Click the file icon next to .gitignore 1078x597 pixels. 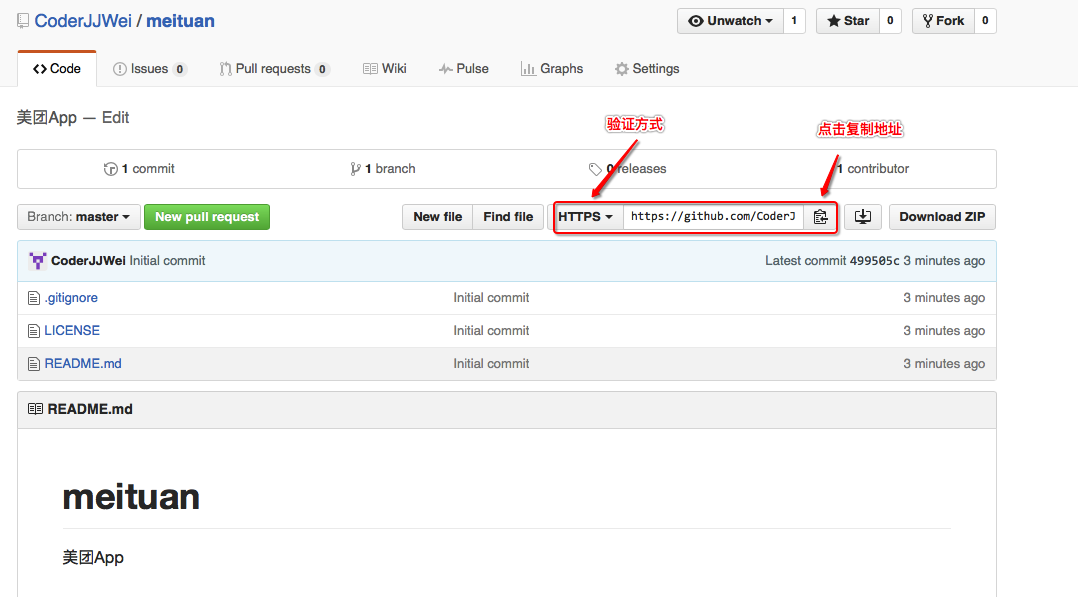[x=34, y=298]
